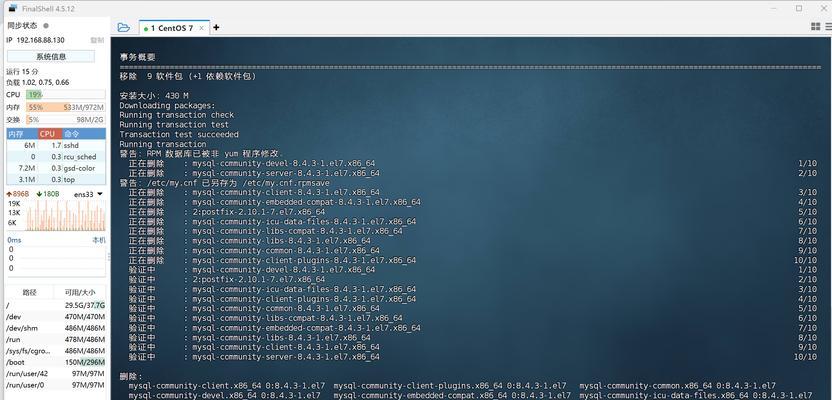Viewport: 832px width, 400px height.
Task: Sort disks by 可用/大小 column header
Action: 80,292
